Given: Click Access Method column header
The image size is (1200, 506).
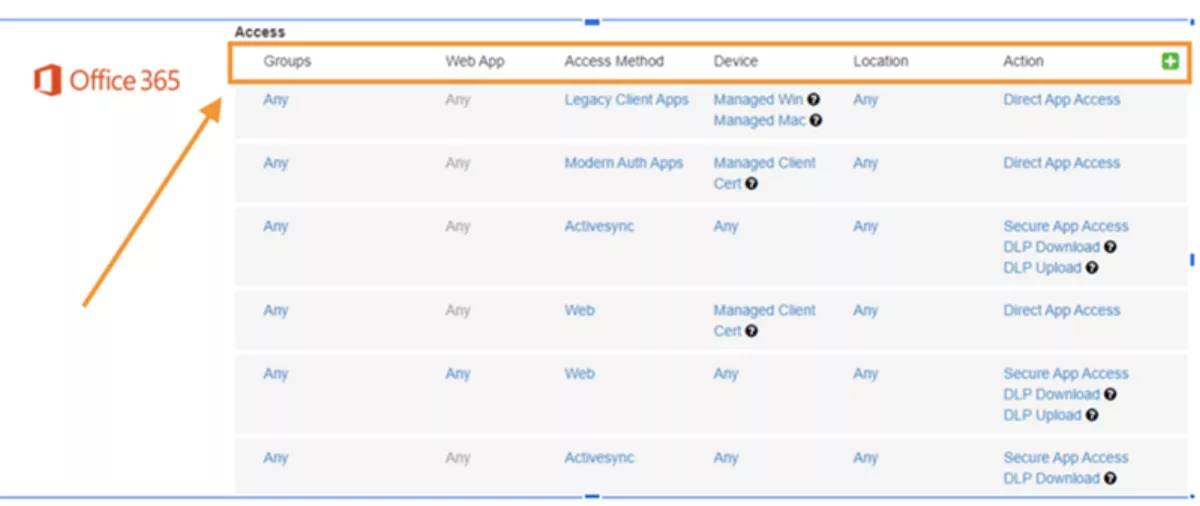Looking at the screenshot, I should pos(614,61).
